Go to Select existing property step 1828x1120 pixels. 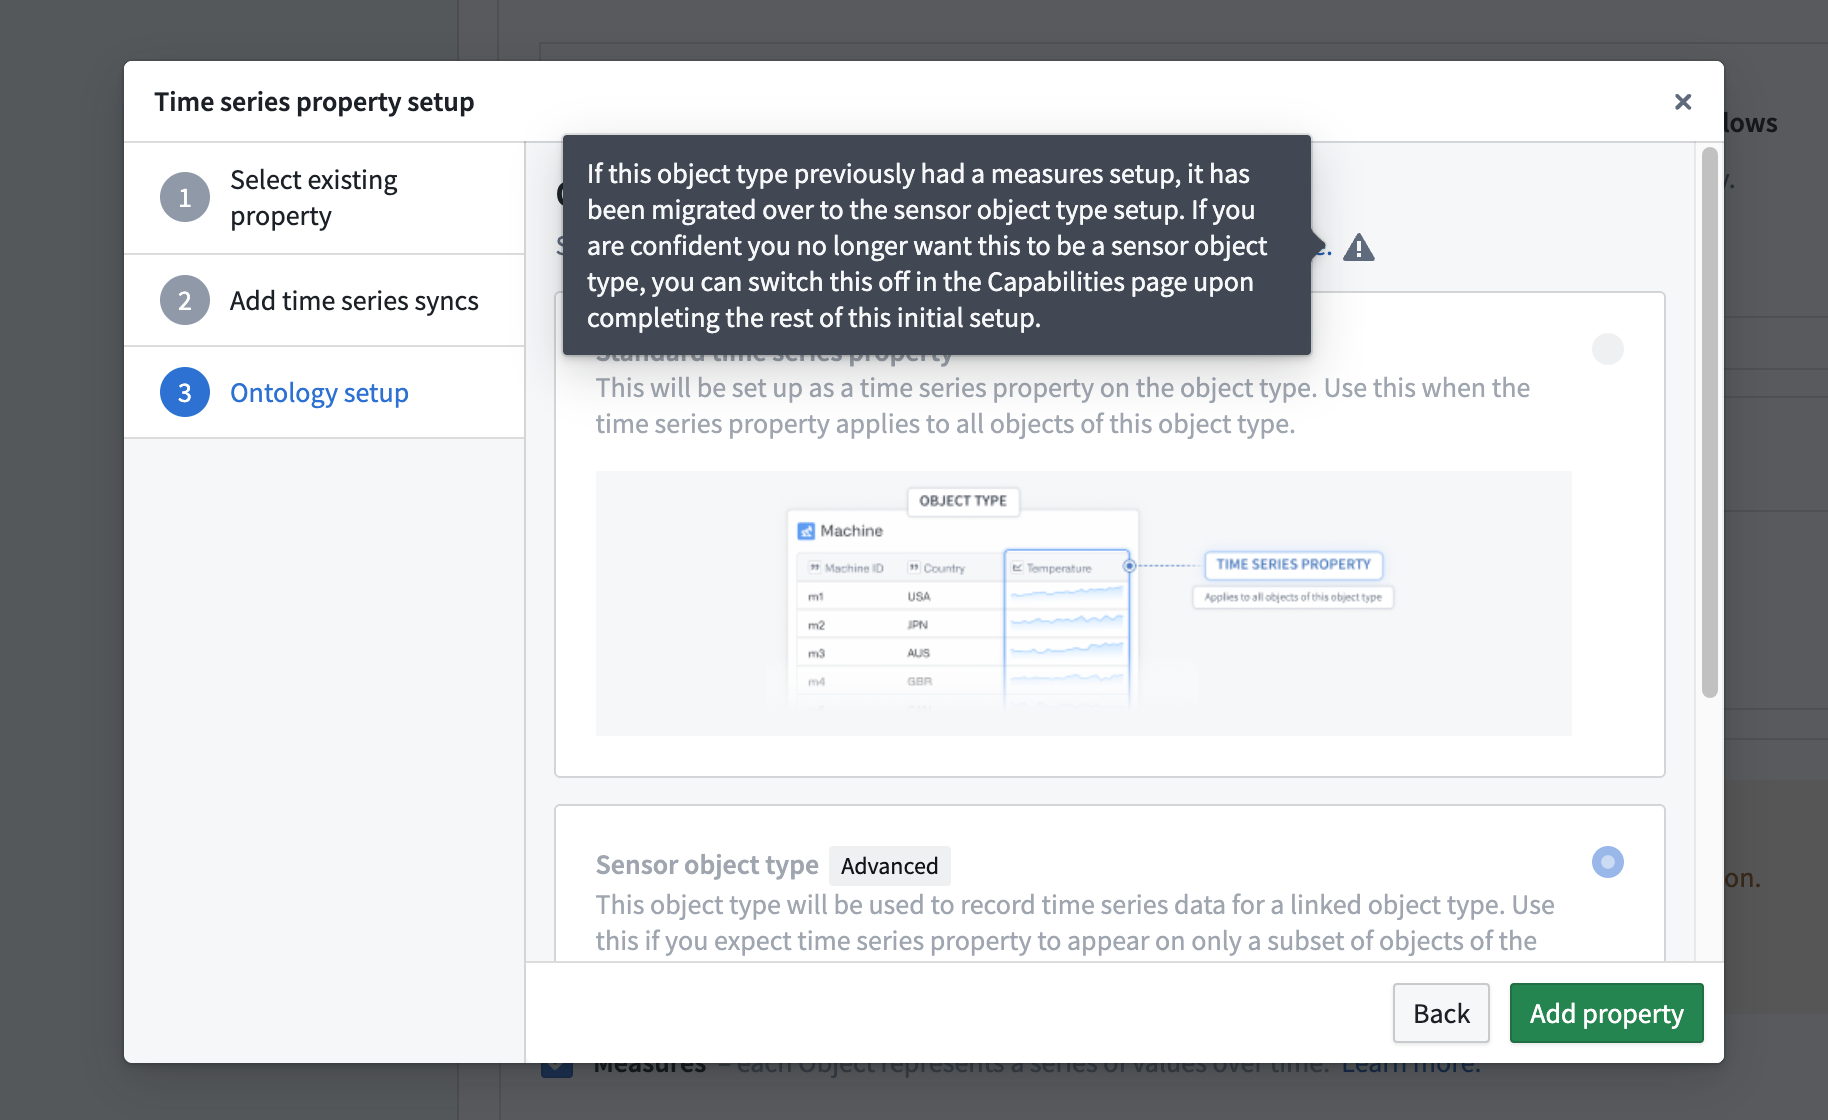point(314,198)
